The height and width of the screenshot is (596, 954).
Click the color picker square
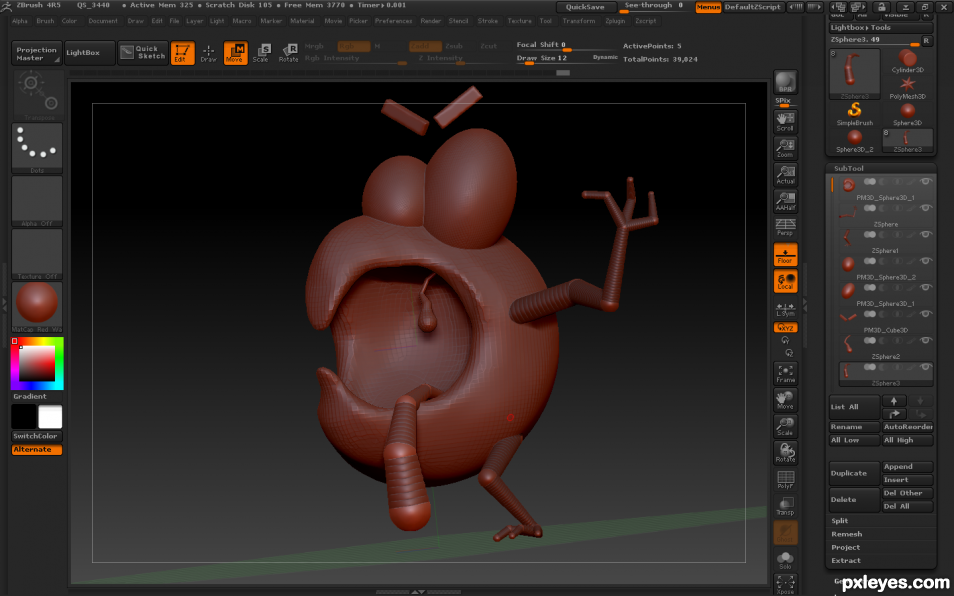click(x=37, y=364)
